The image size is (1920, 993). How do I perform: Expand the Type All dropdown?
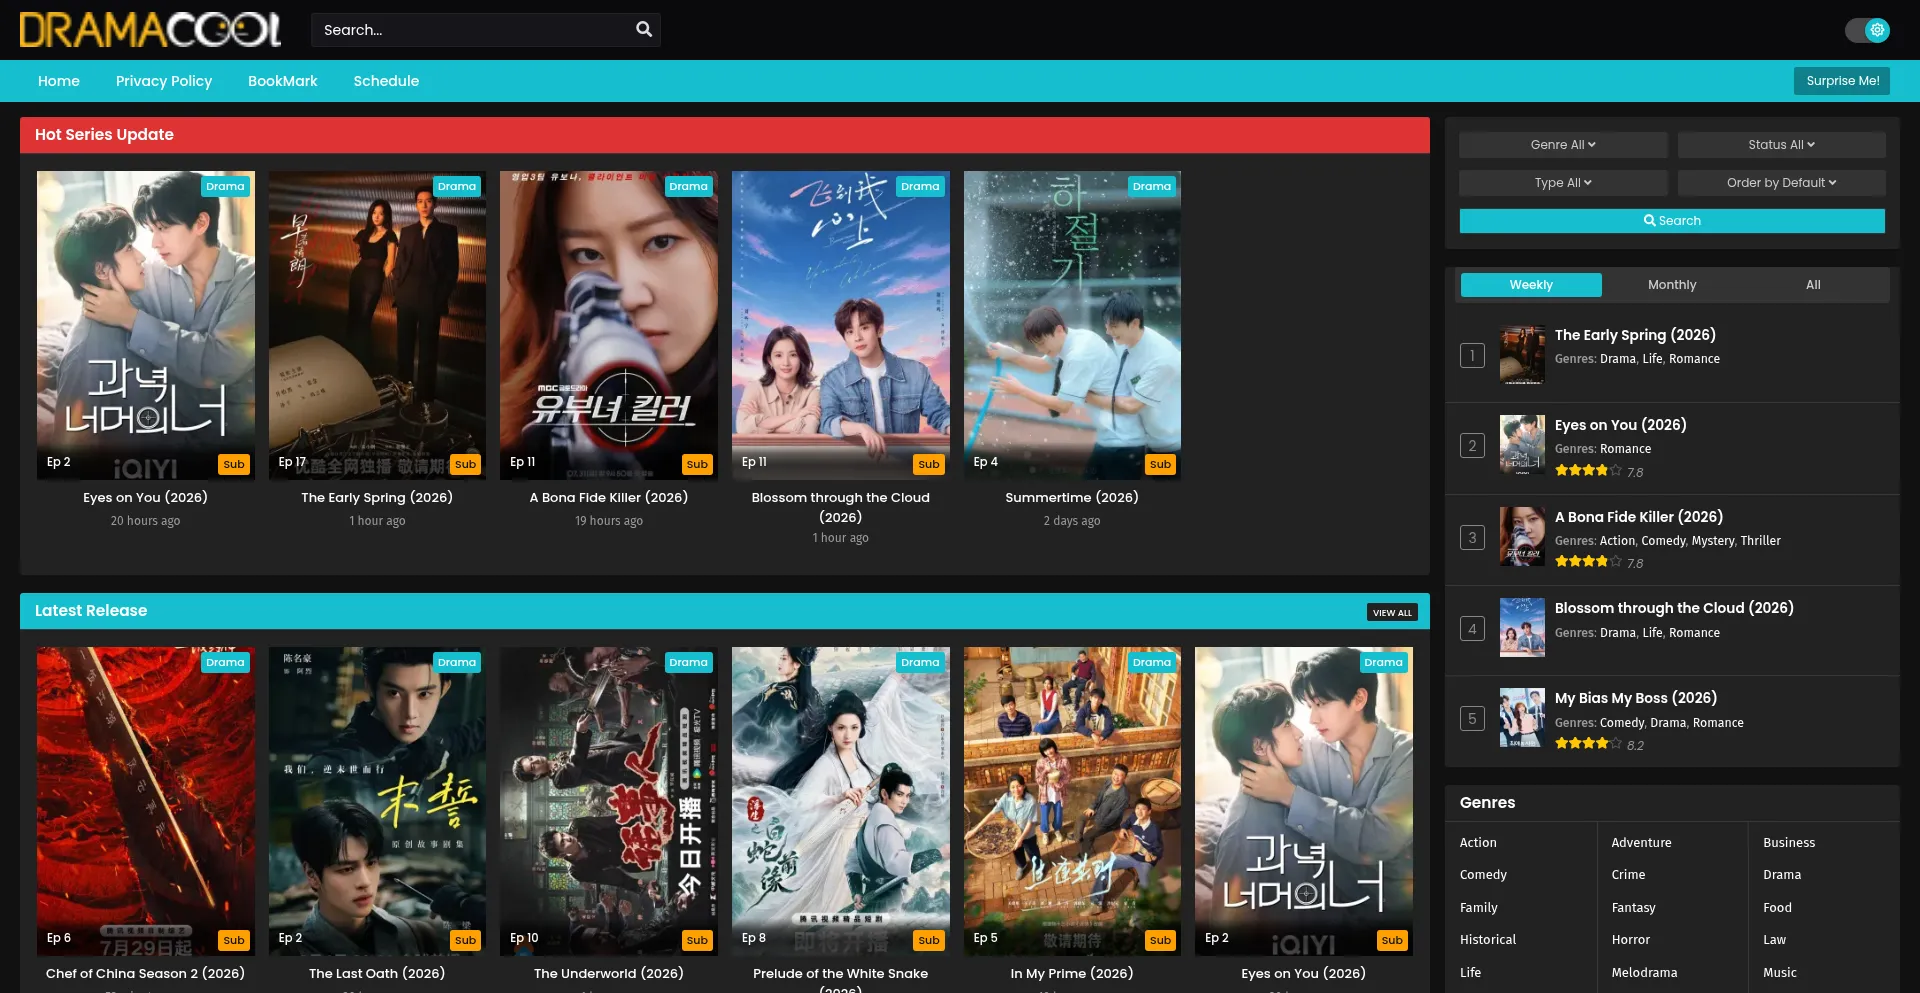[1563, 183]
